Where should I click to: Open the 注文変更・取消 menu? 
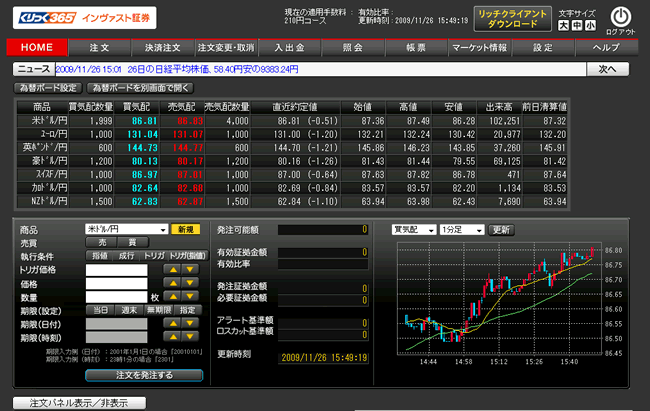226,48
